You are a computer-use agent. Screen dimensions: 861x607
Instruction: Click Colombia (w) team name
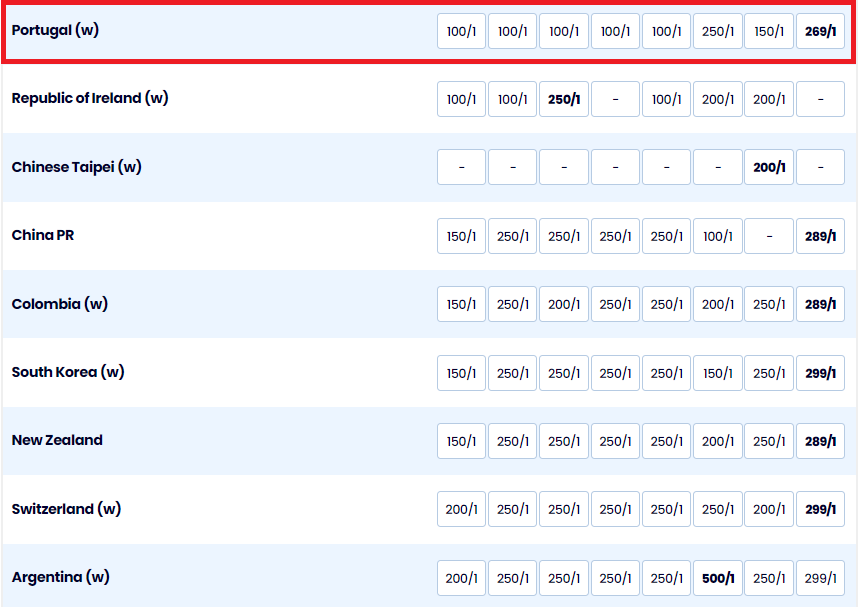(x=60, y=304)
